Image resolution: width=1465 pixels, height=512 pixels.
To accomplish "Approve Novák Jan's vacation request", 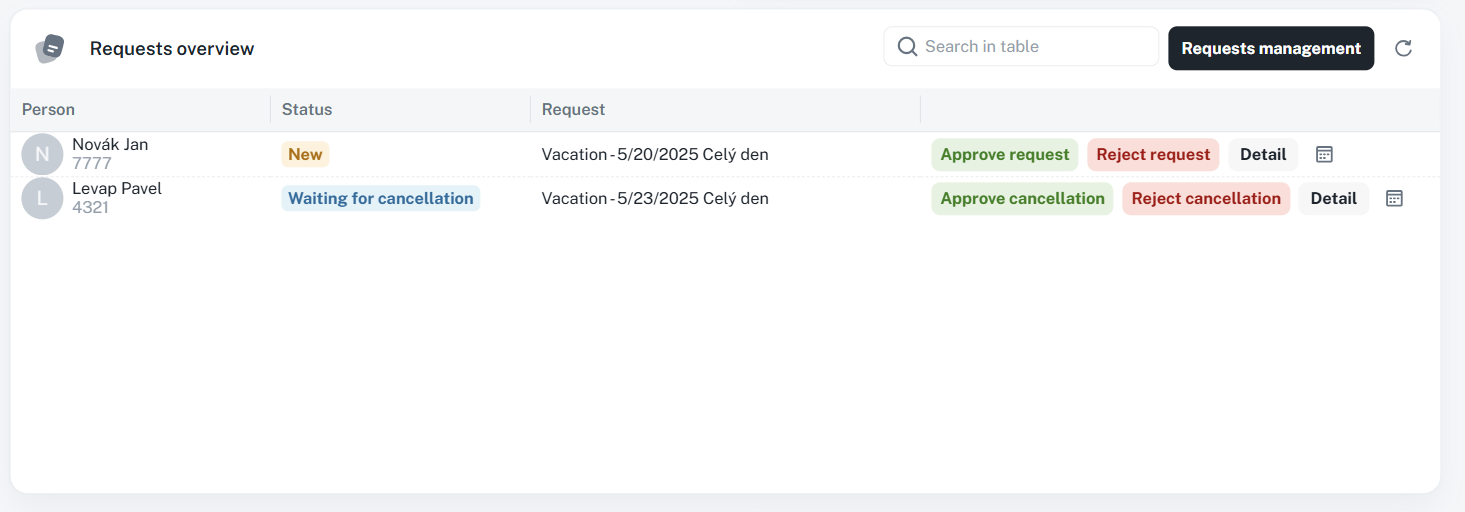I will point(1004,155).
